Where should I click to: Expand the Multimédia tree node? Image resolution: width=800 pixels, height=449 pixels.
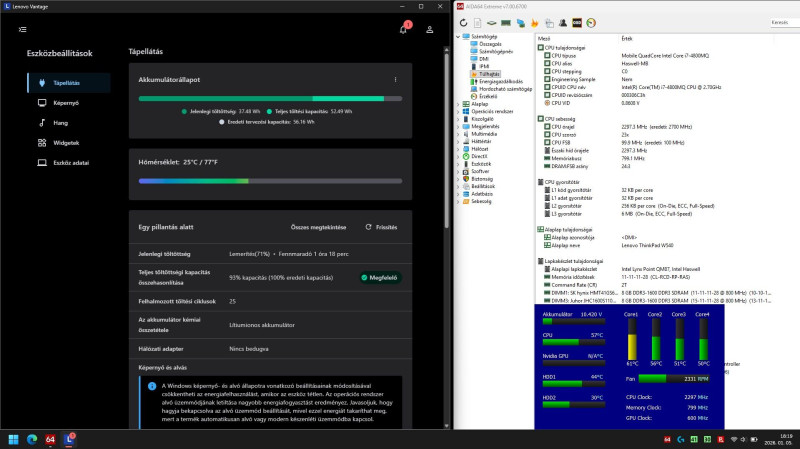click(x=458, y=134)
